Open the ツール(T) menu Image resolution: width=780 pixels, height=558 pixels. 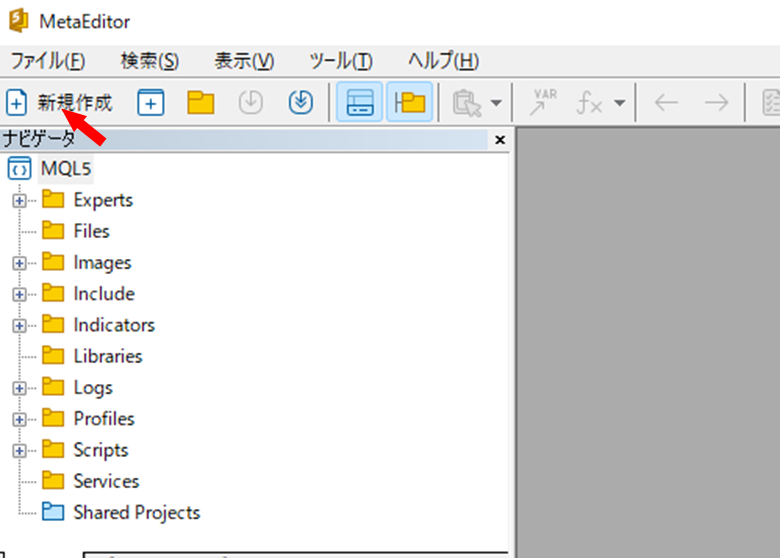point(341,61)
